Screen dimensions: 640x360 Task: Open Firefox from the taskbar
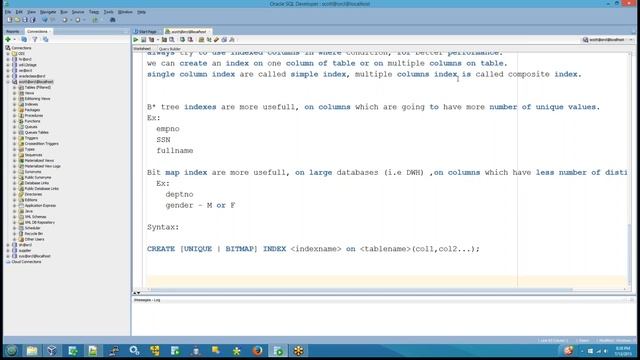pyautogui.click(x=257, y=350)
